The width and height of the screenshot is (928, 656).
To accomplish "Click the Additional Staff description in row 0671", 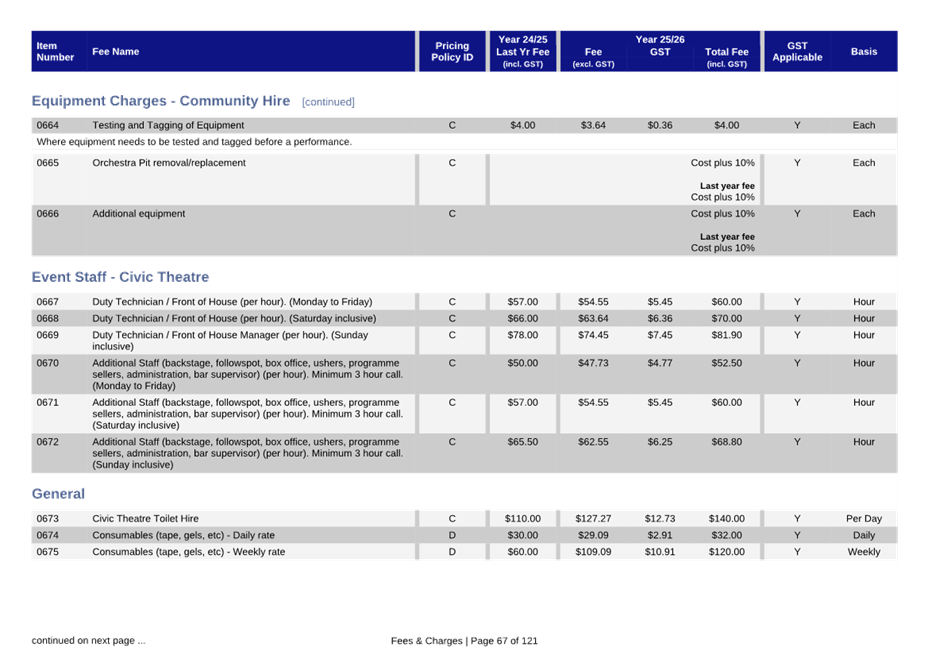I will point(247,414).
